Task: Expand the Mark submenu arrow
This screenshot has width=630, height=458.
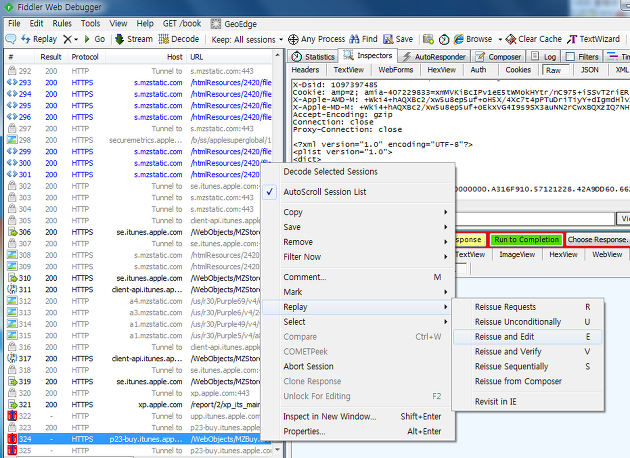Action: click(445, 292)
